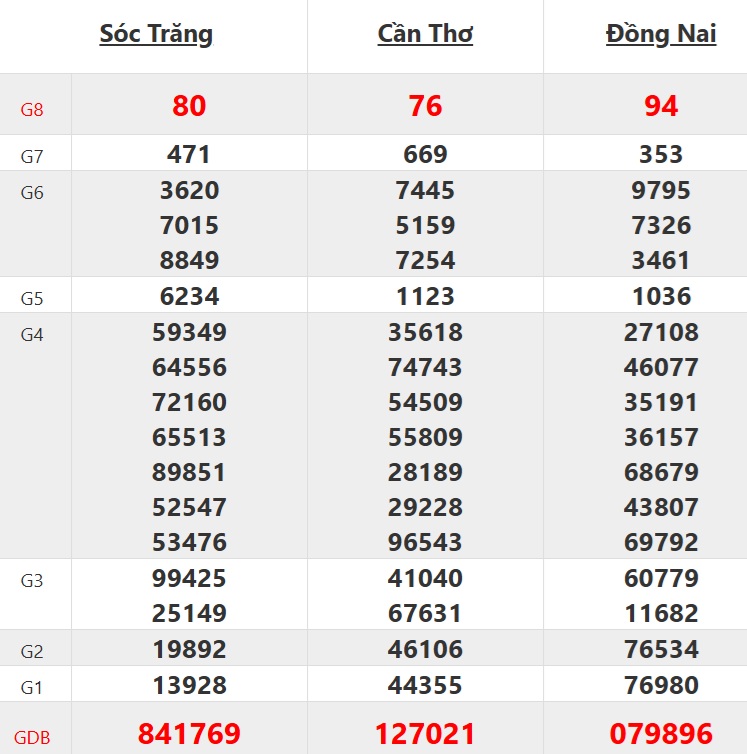Screen dimensions: 747x754
Task: Click Sóc Trăng G2 number 19892
Action: [189, 650]
